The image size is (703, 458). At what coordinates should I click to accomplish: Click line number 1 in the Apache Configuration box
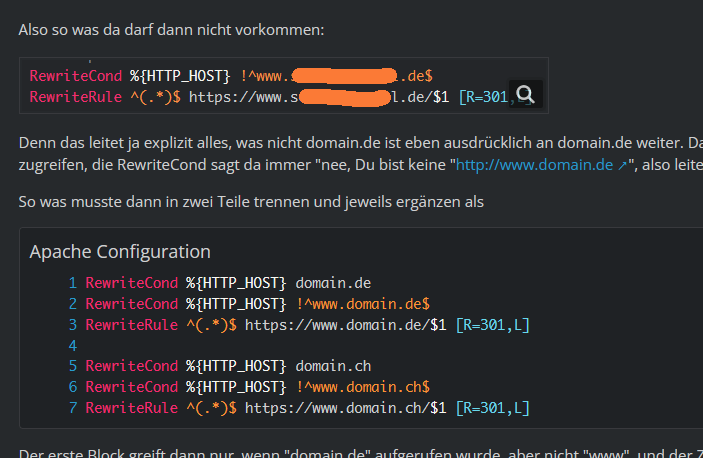(x=72, y=283)
